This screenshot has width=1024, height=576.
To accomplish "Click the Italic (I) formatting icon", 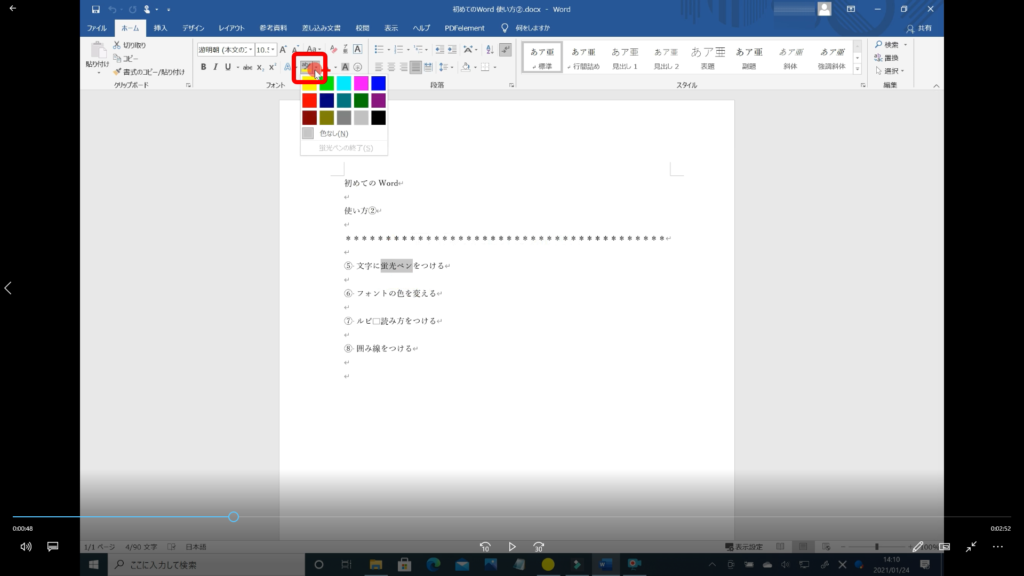I will click(215, 67).
